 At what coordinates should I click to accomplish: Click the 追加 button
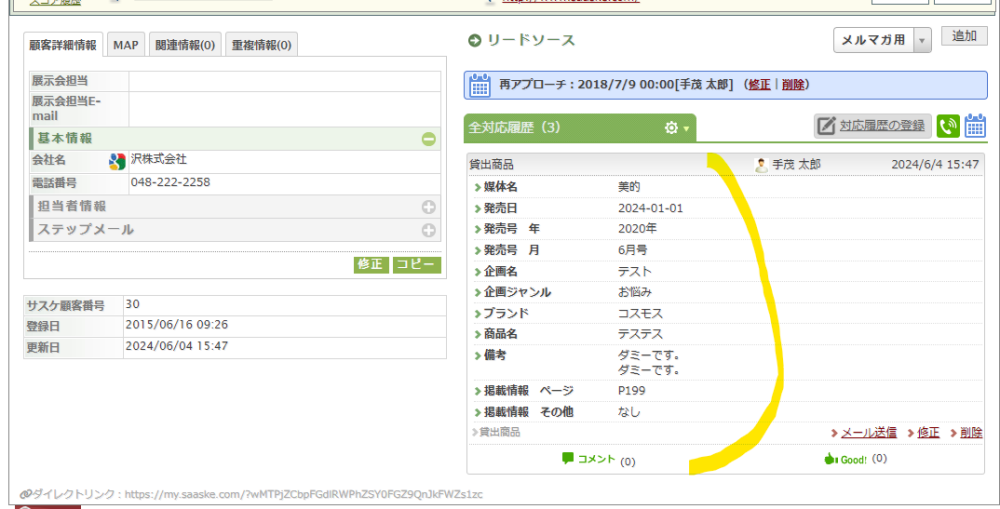964,37
